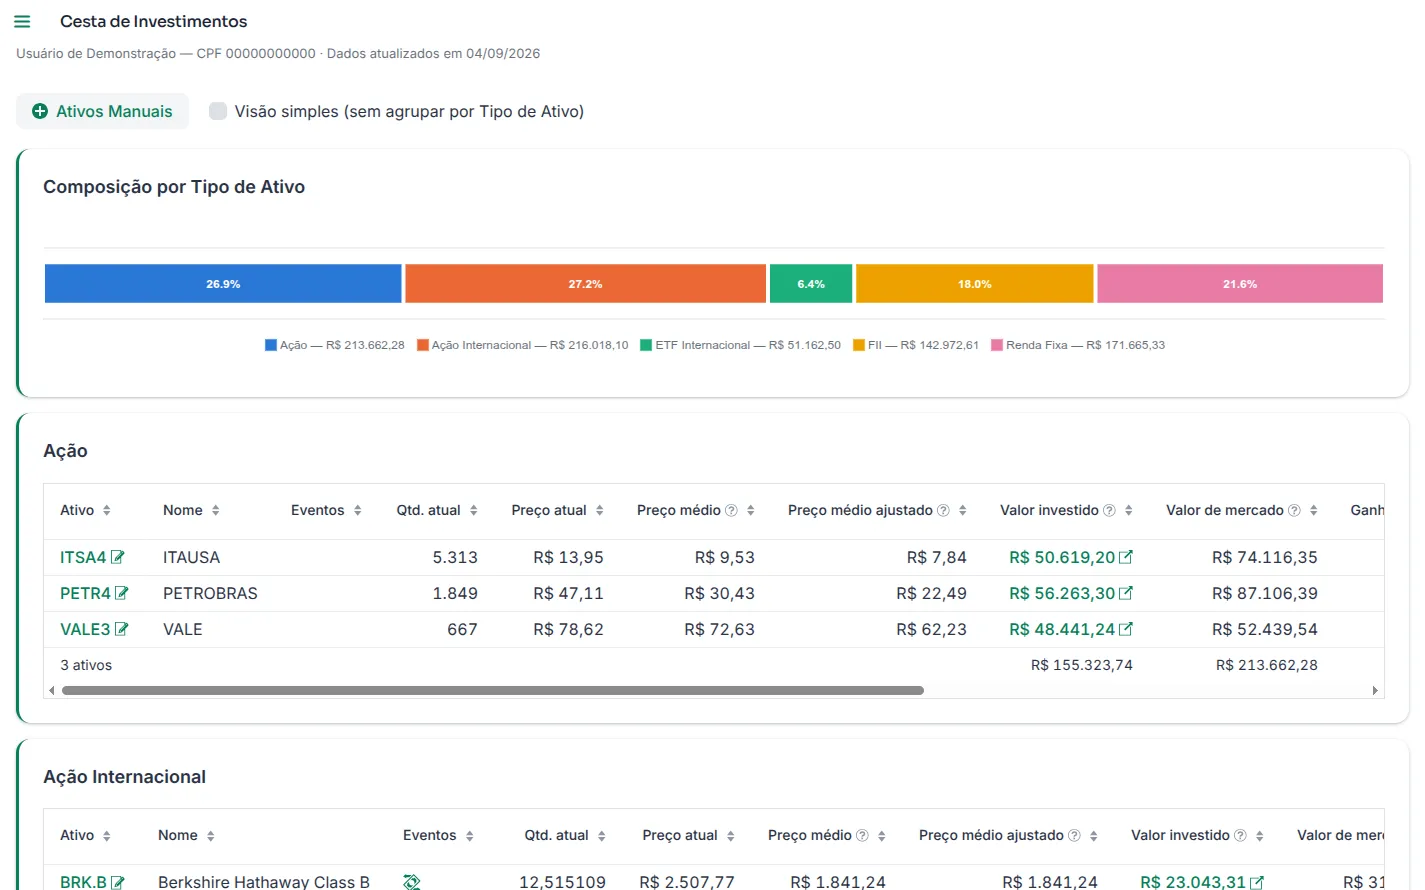Click the green 6.4% ETF Internacional bar segment
1425x890 pixels.
point(811,284)
